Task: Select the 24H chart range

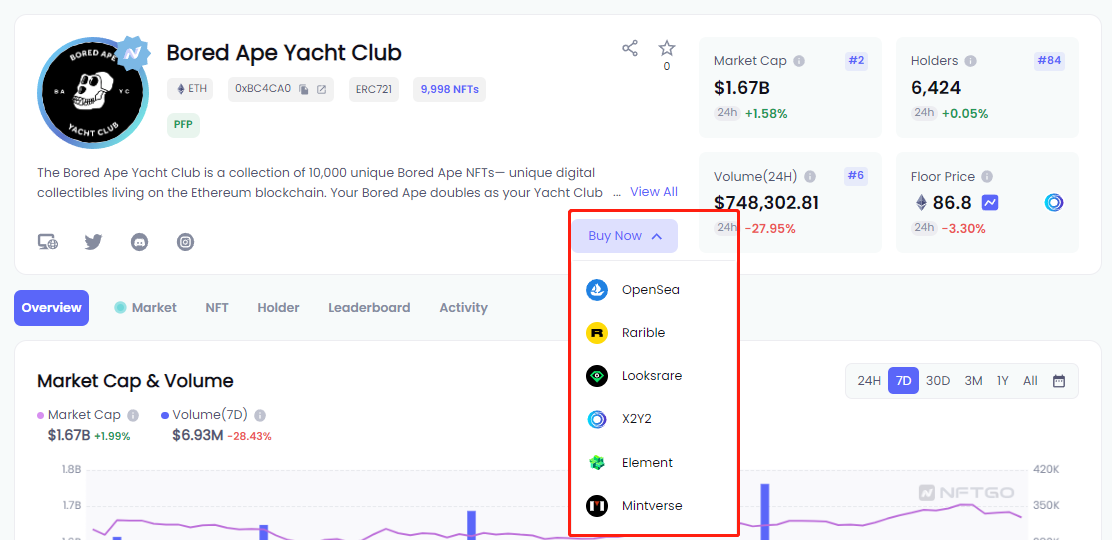Action: [x=869, y=380]
